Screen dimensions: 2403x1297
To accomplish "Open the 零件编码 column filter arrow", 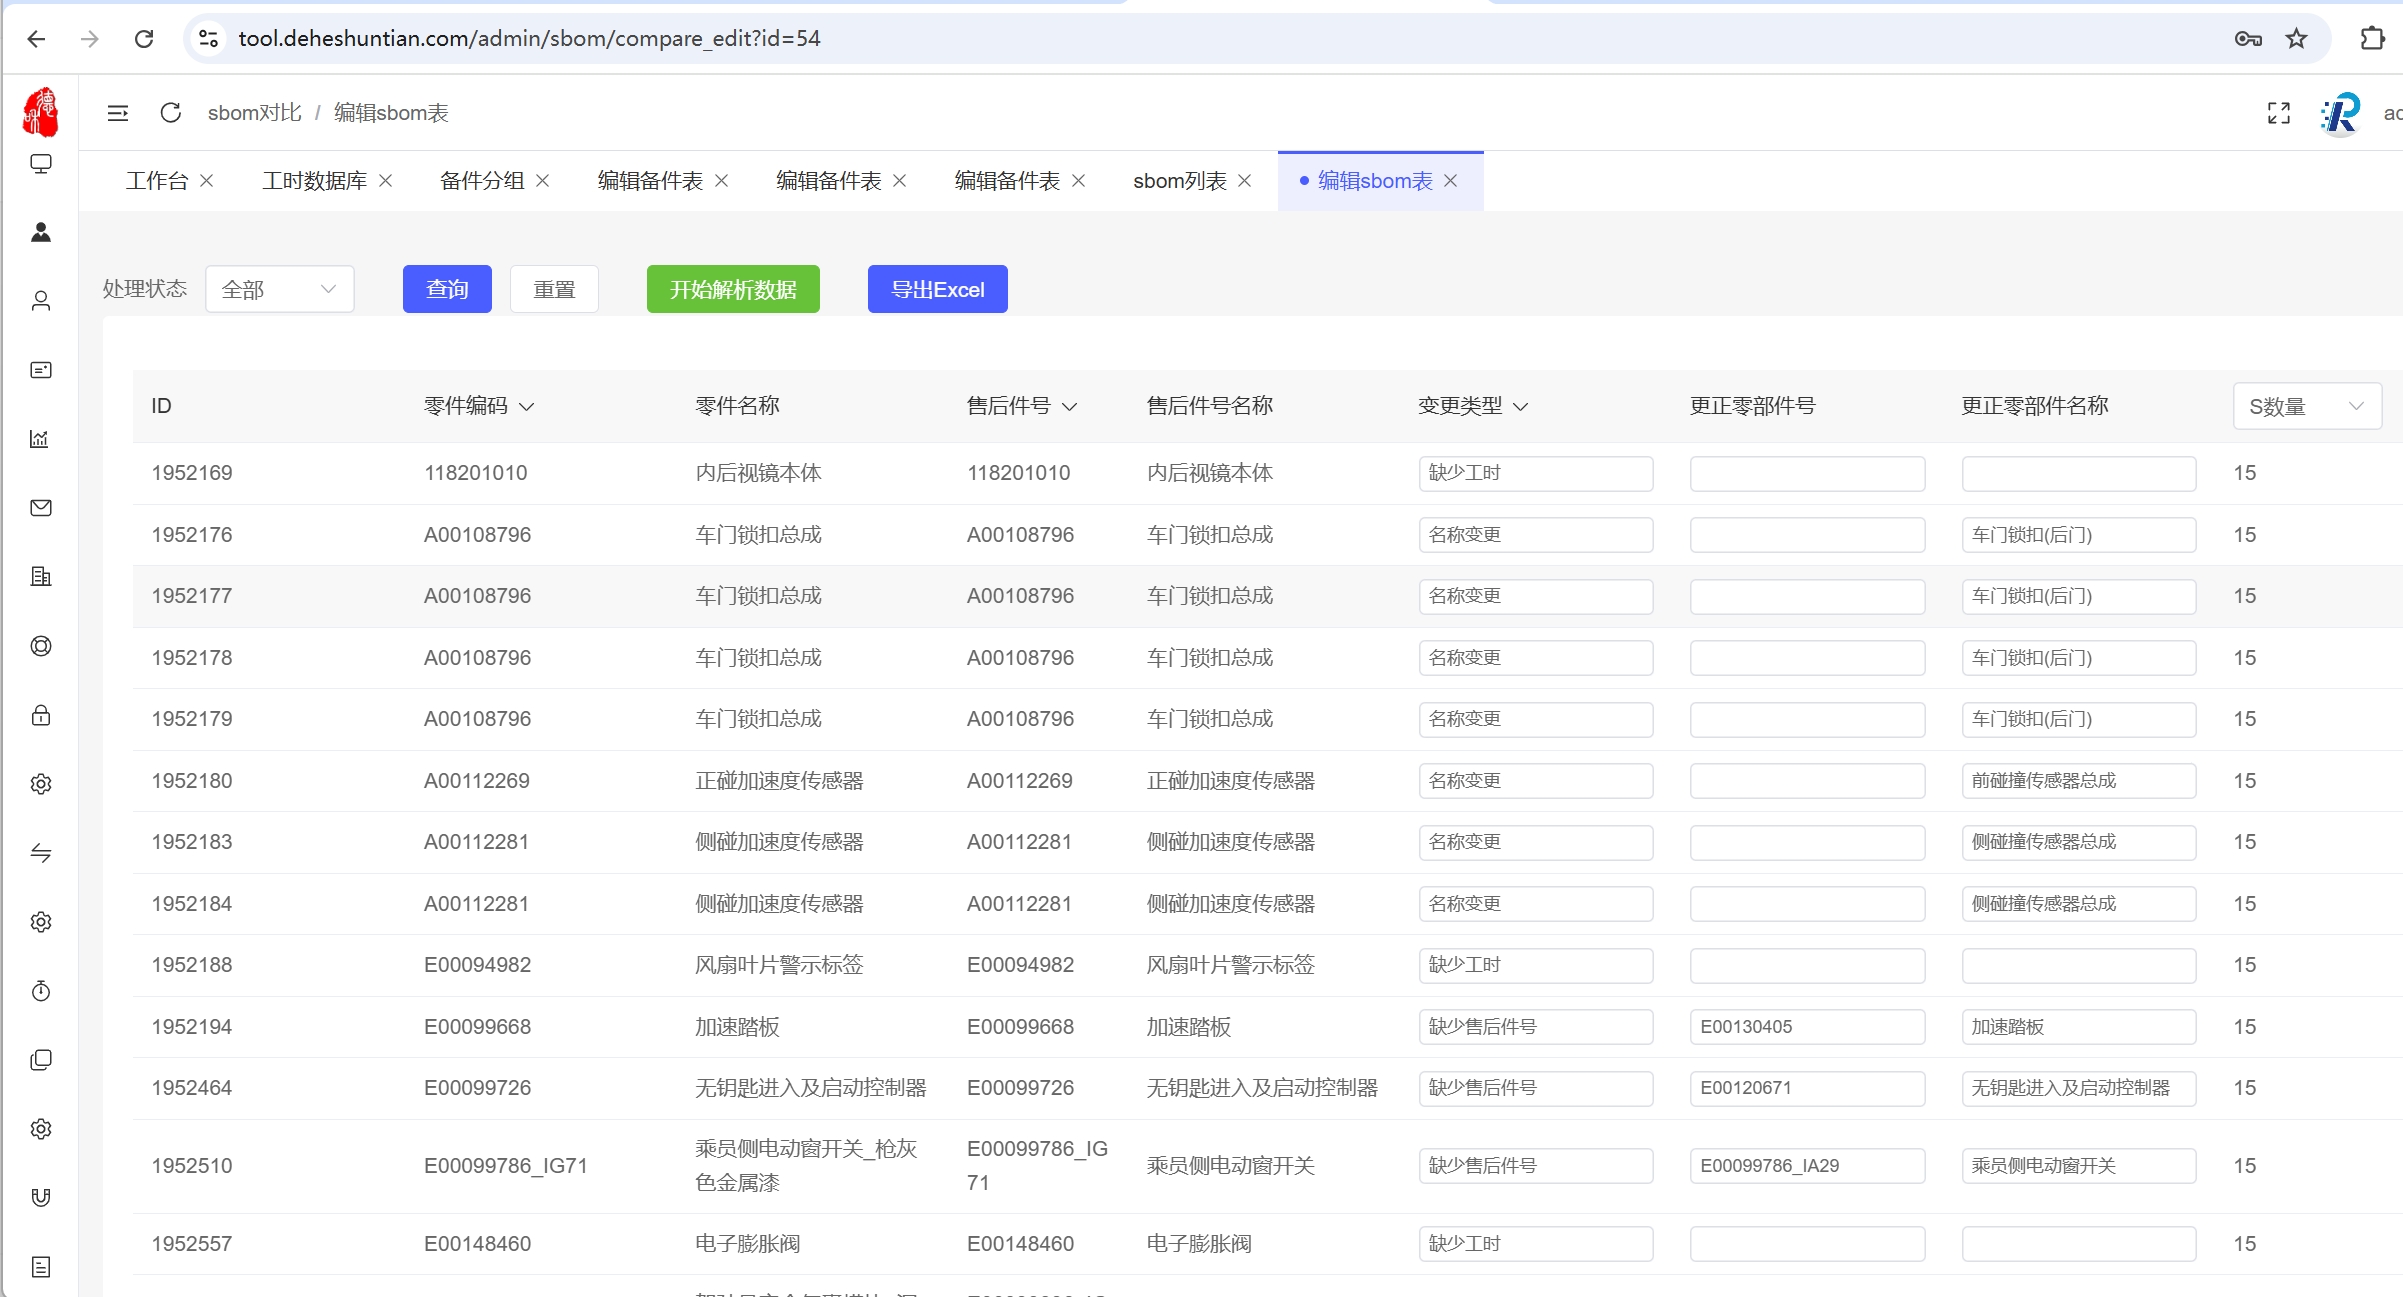I will pos(527,407).
